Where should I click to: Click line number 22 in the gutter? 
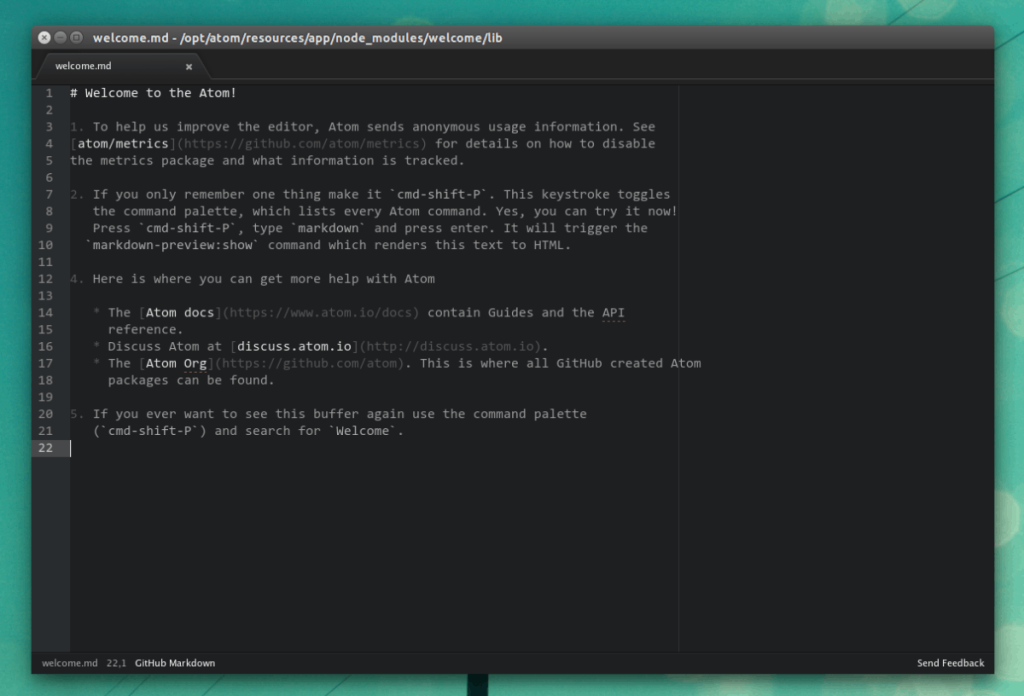[47, 447]
